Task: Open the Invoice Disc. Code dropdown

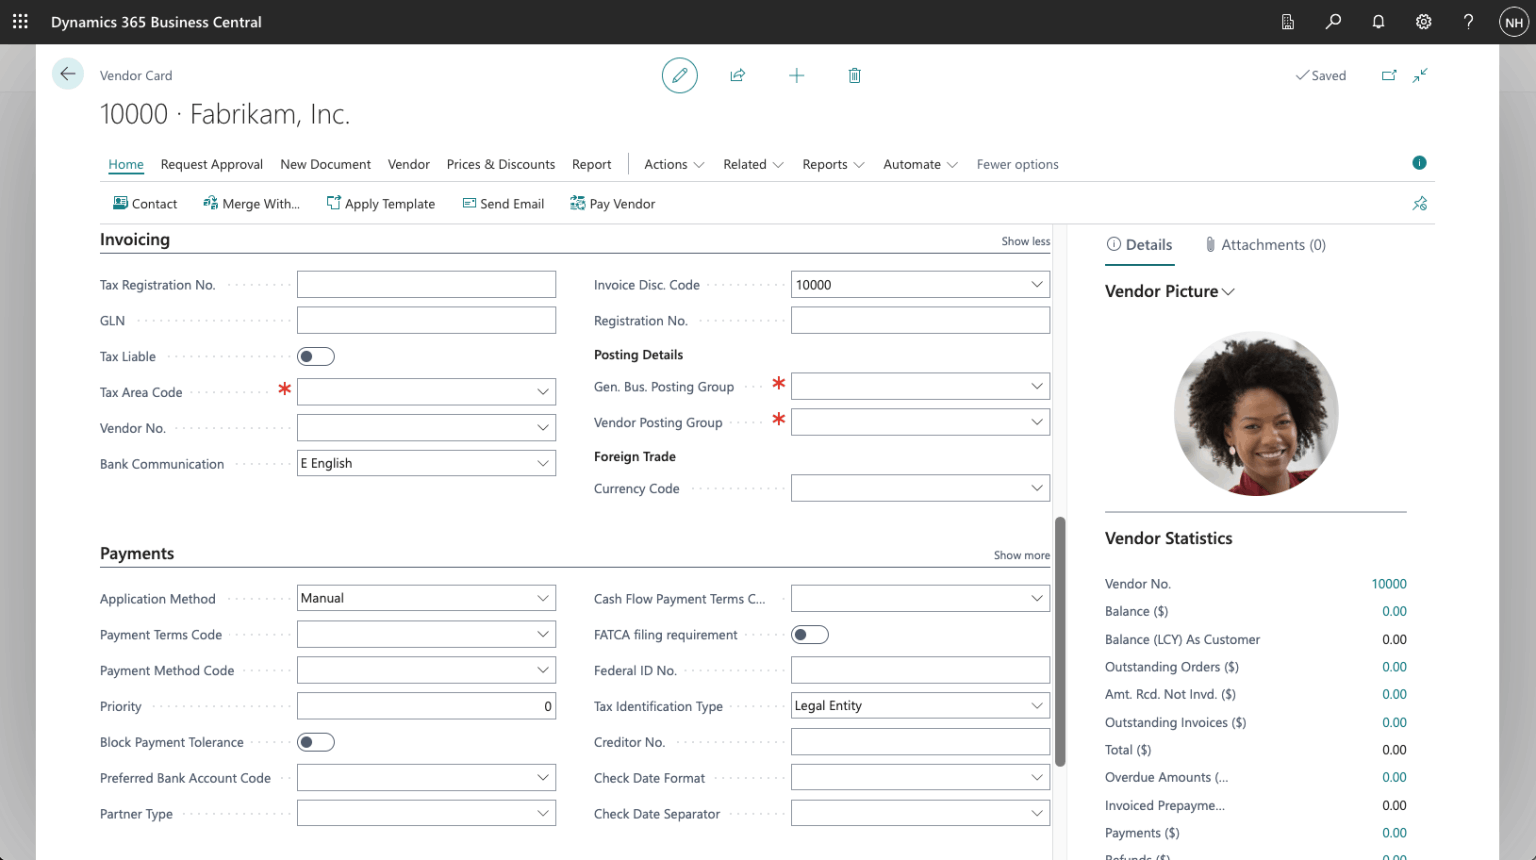Action: click(1037, 285)
